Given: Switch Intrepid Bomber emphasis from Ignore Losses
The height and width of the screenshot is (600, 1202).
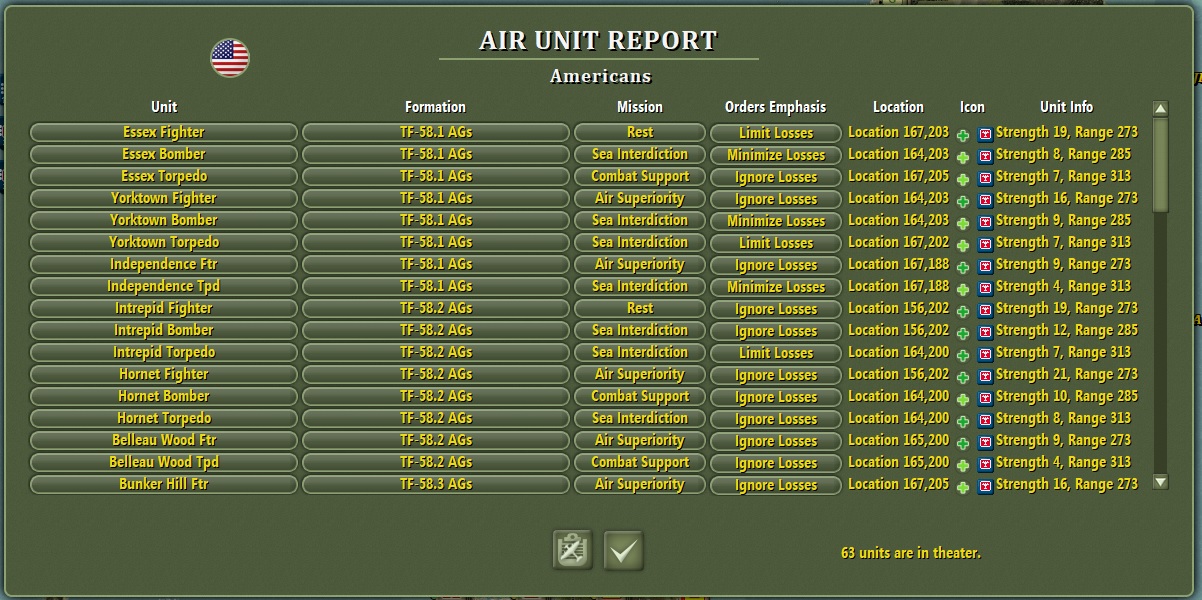Looking at the screenshot, I should (775, 330).
